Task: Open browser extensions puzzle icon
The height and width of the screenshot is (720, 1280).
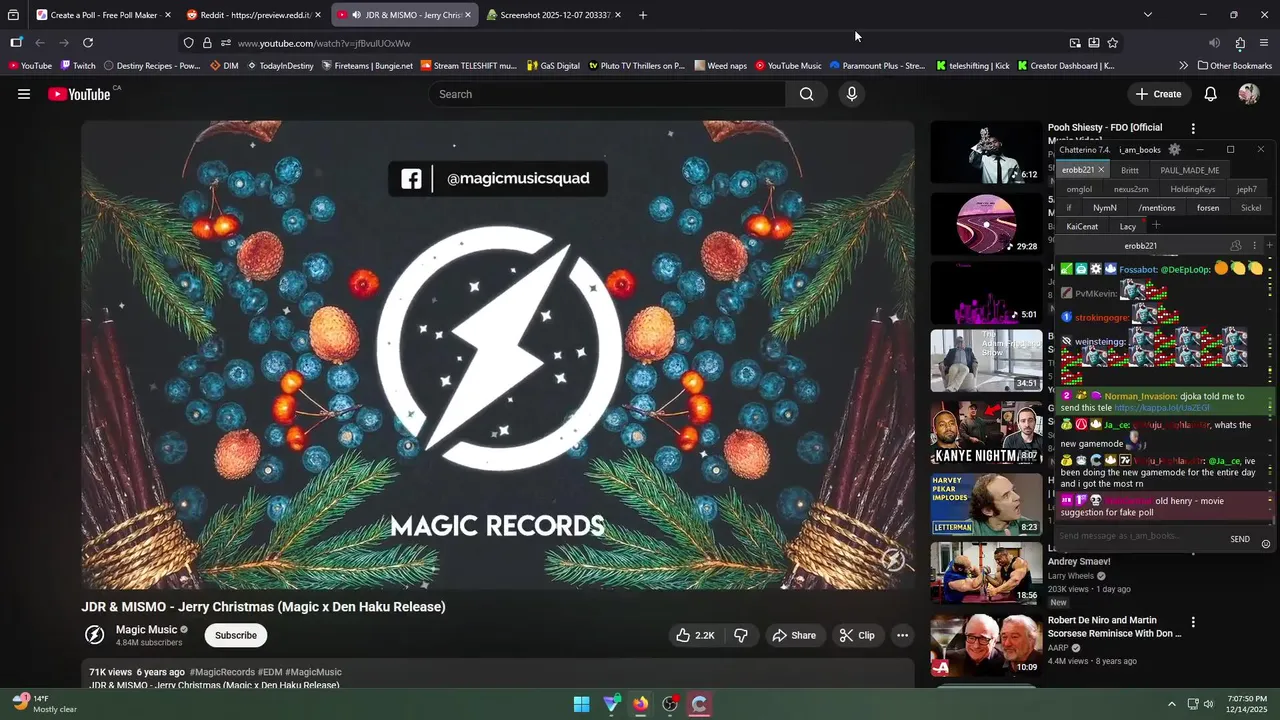Action: pos(1240,43)
